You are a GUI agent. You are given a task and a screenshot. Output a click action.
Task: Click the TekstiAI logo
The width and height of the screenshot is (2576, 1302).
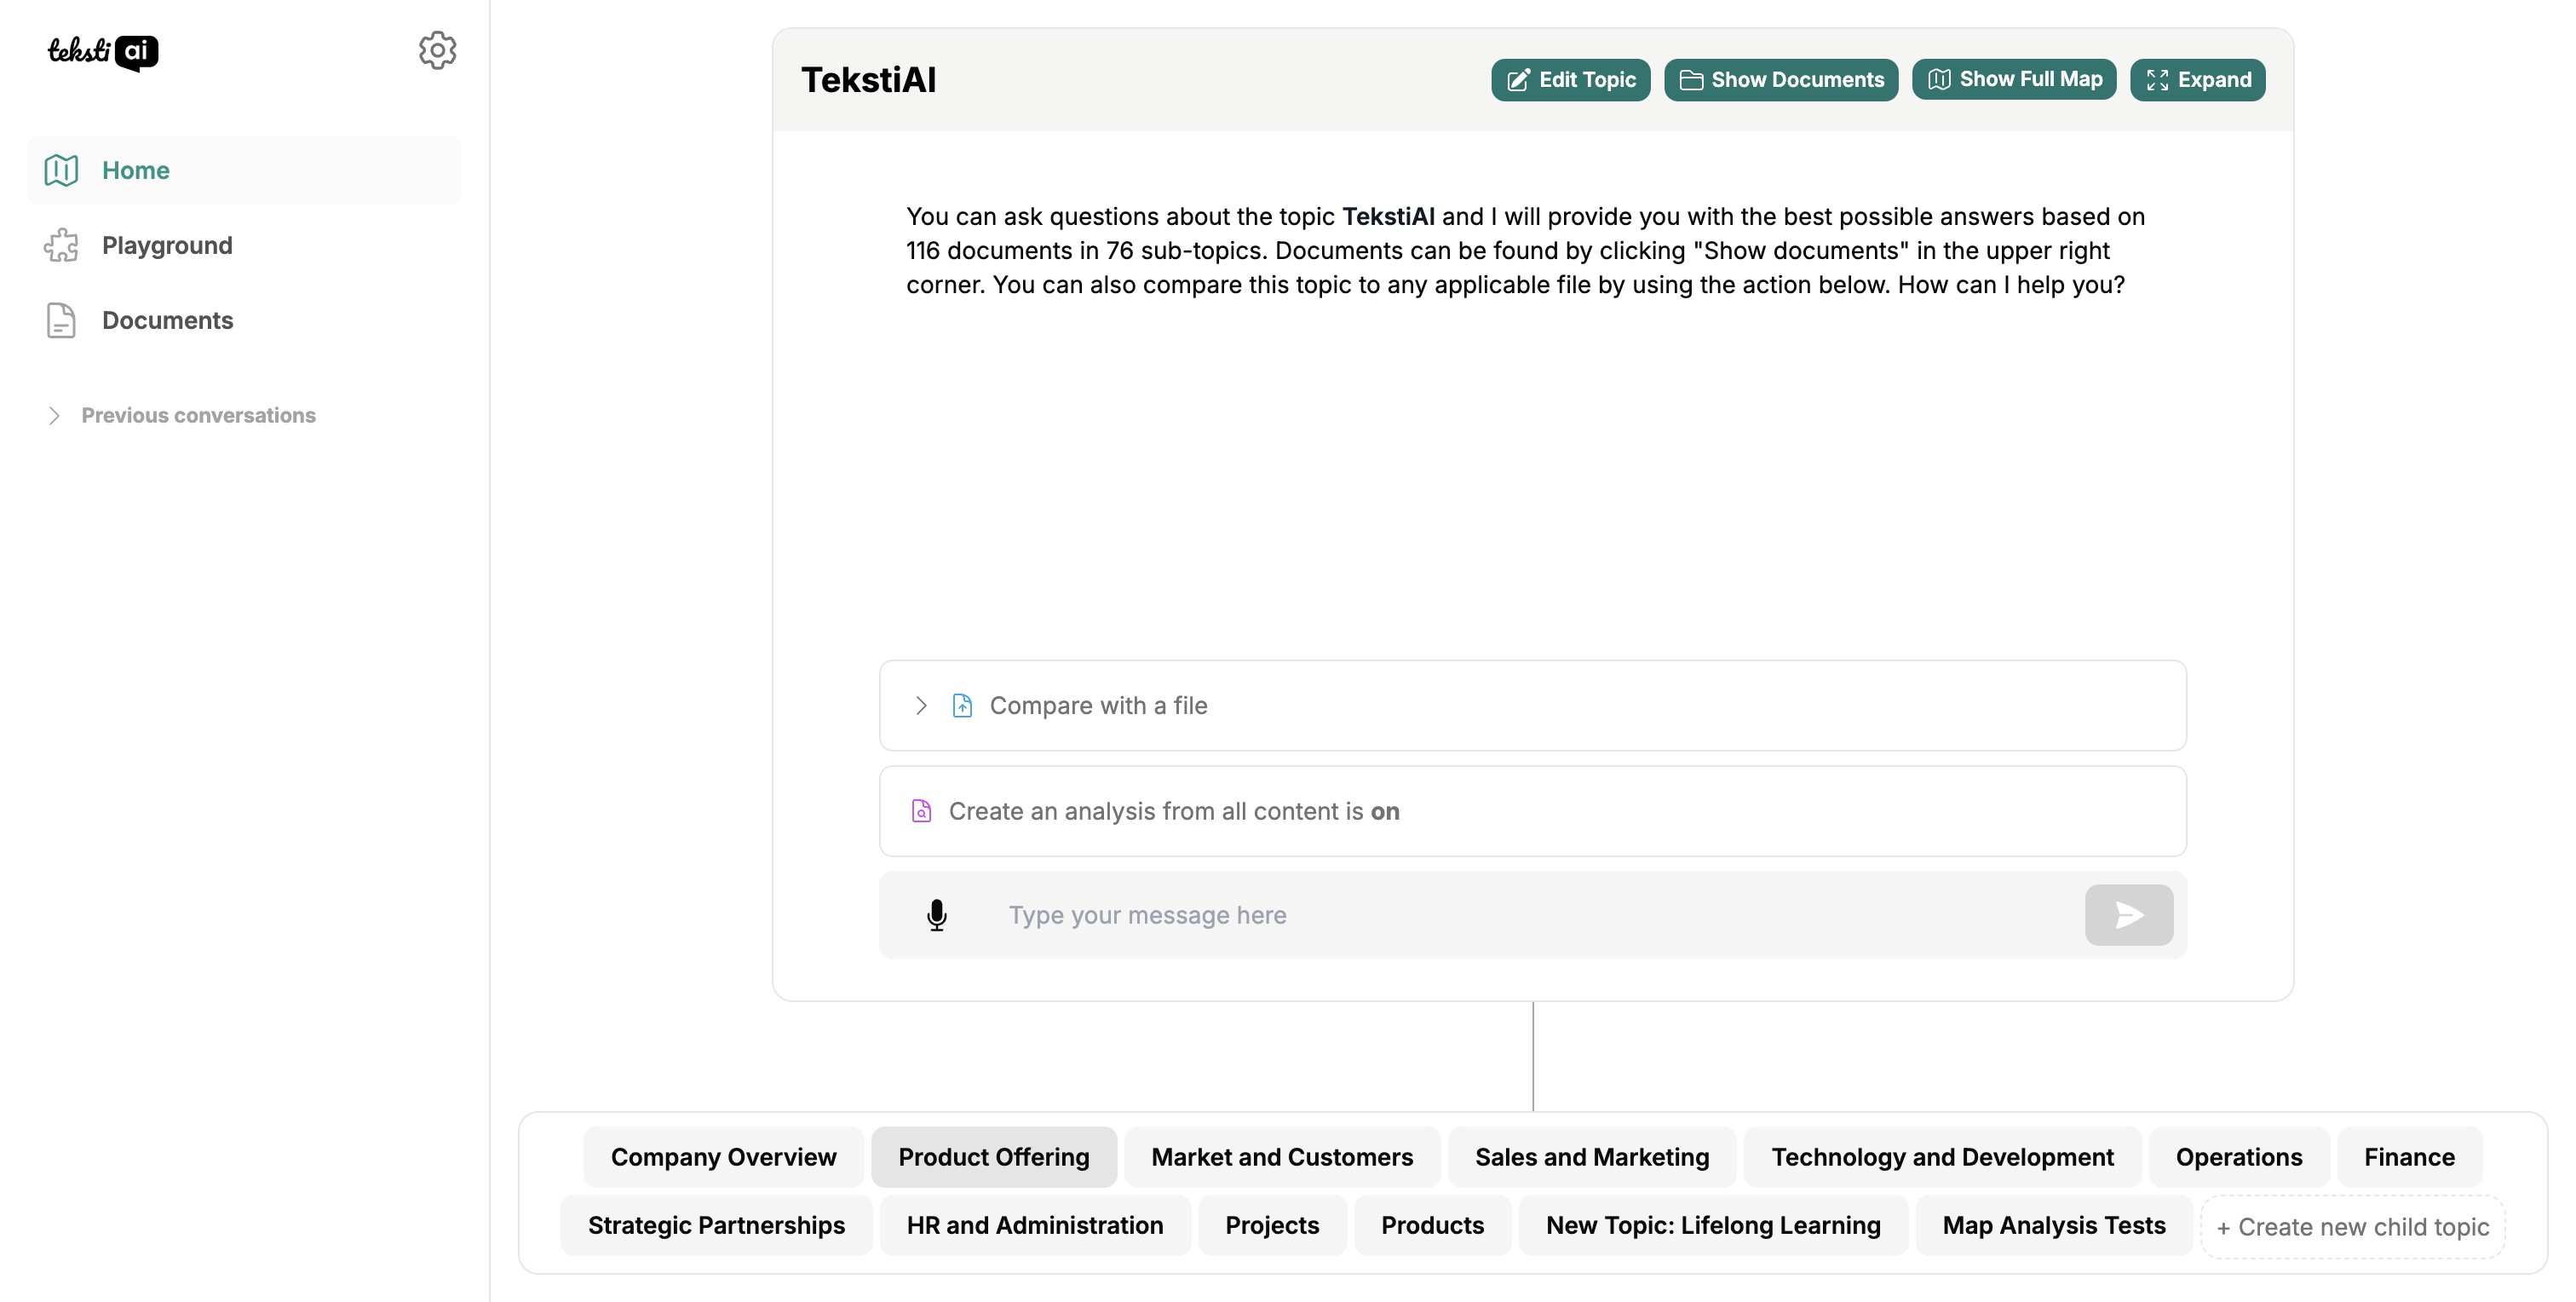point(103,51)
